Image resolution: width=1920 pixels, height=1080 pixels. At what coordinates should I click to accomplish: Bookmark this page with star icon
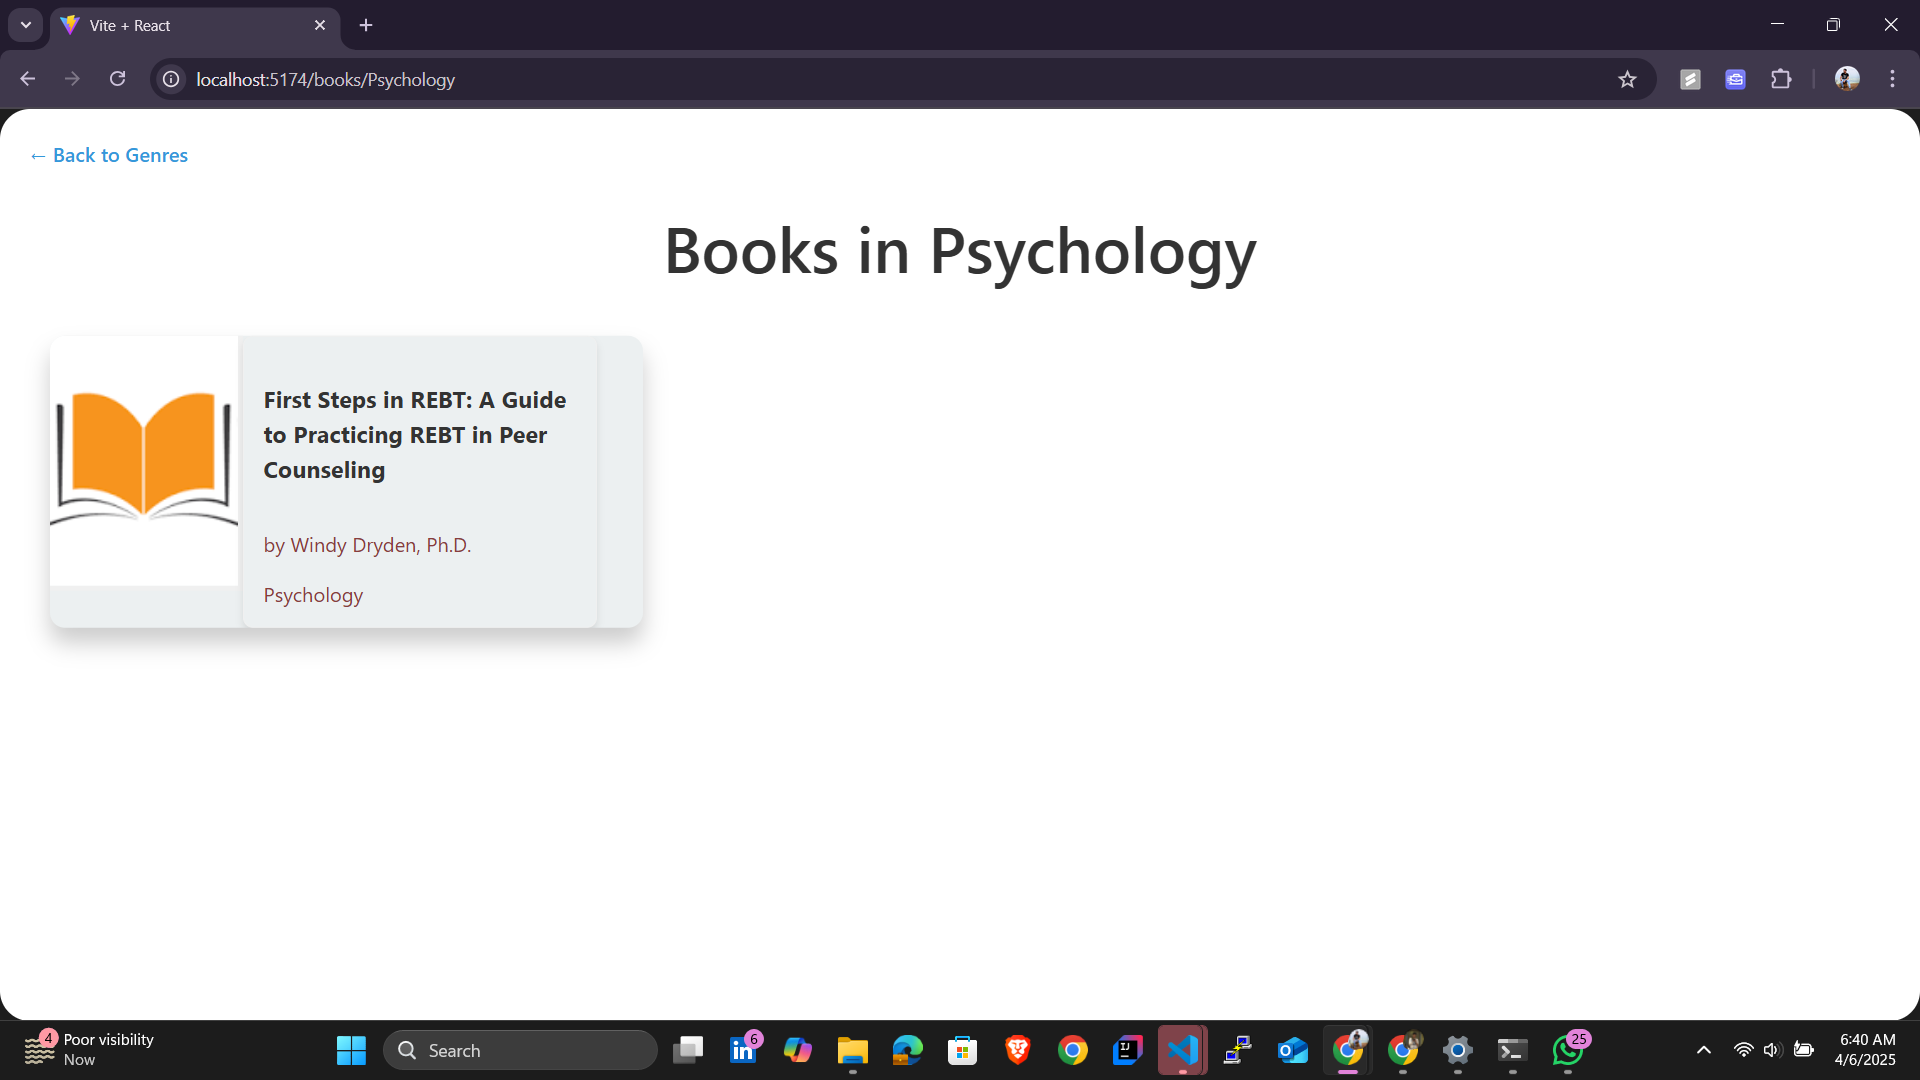point(1627,79)
